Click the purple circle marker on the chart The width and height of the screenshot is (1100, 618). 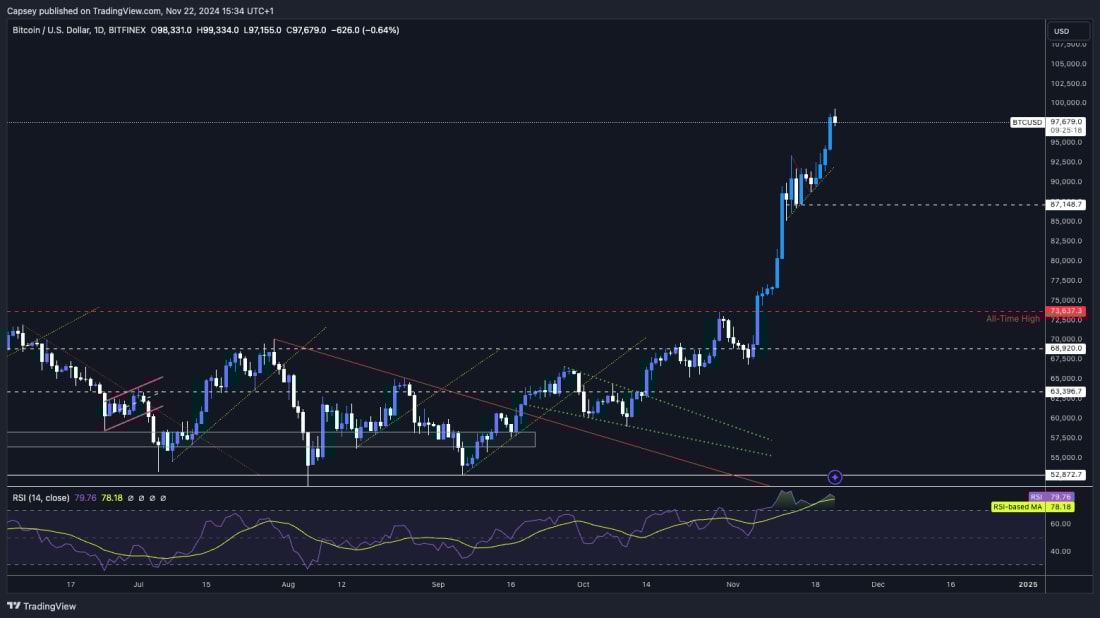833,476
